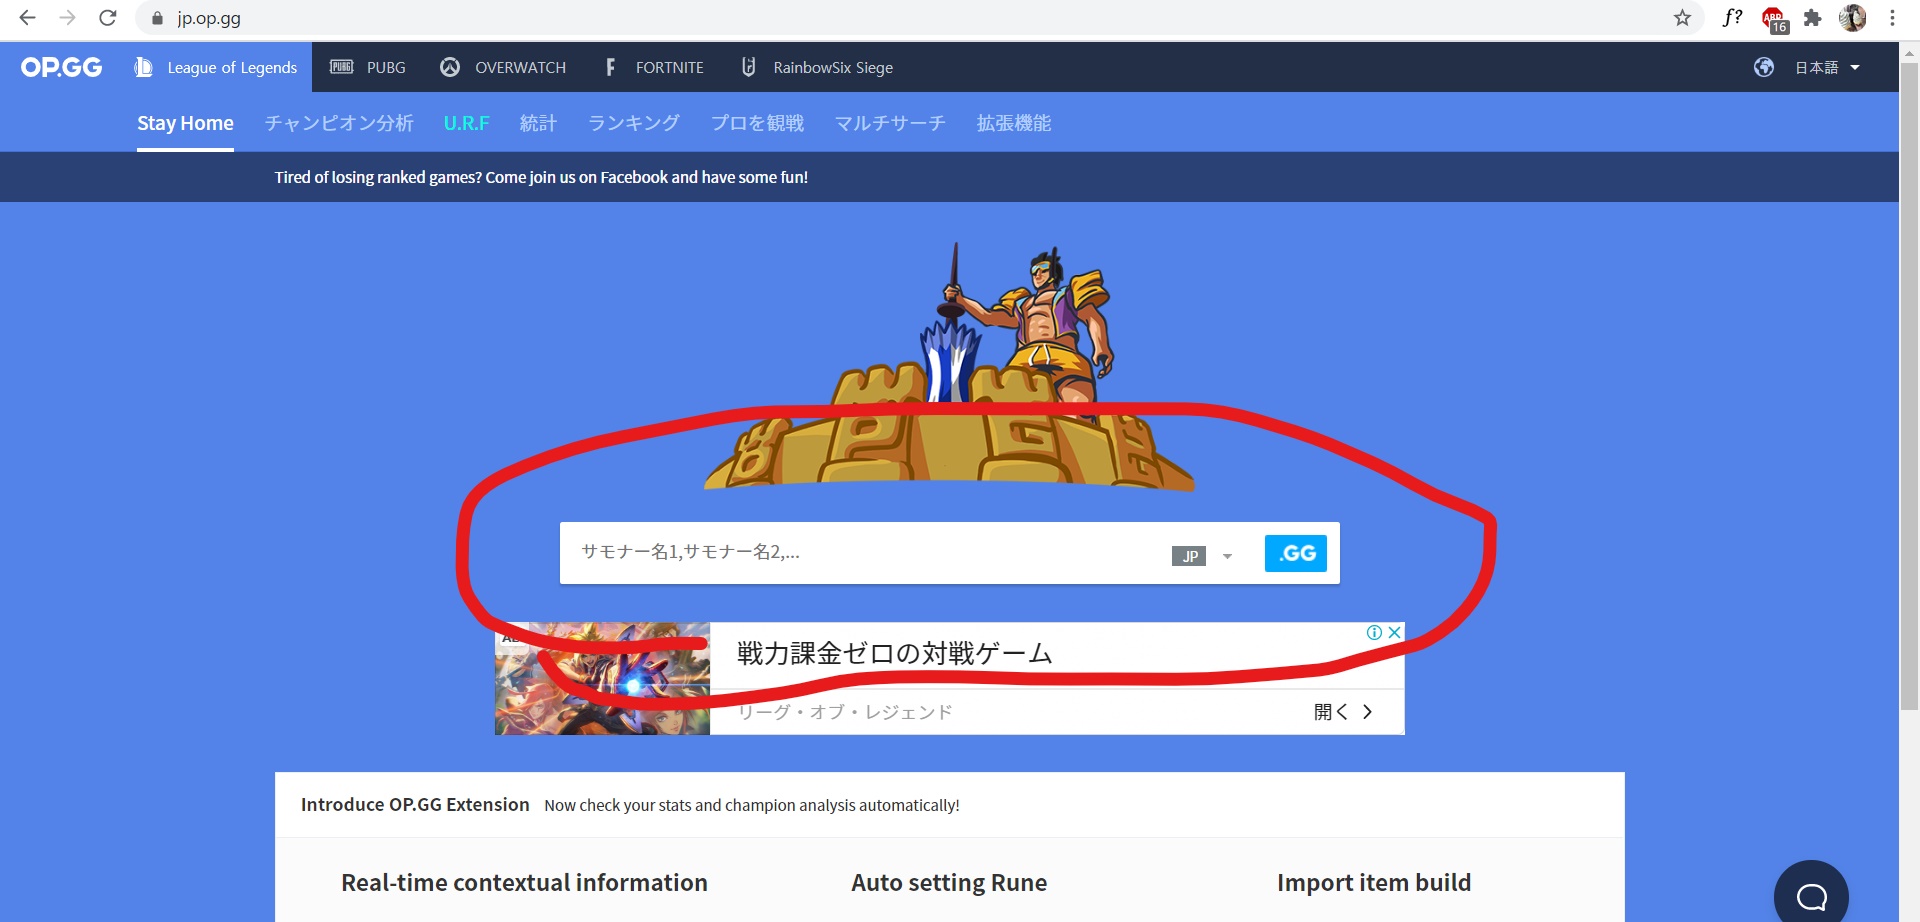Open the 拡張機能 menu item

tap(1014, 123)
